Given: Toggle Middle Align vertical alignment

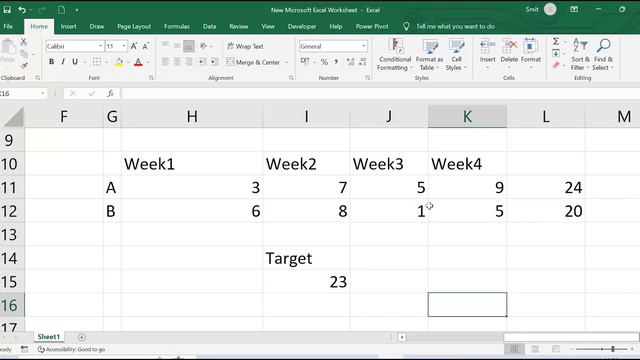Looking at the screenshot, I should coord(177,46).
